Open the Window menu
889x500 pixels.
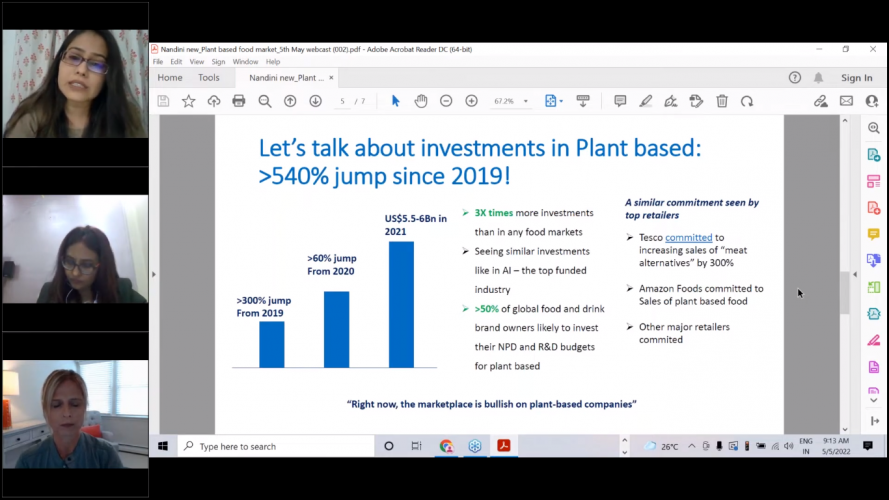click(245, 62)
